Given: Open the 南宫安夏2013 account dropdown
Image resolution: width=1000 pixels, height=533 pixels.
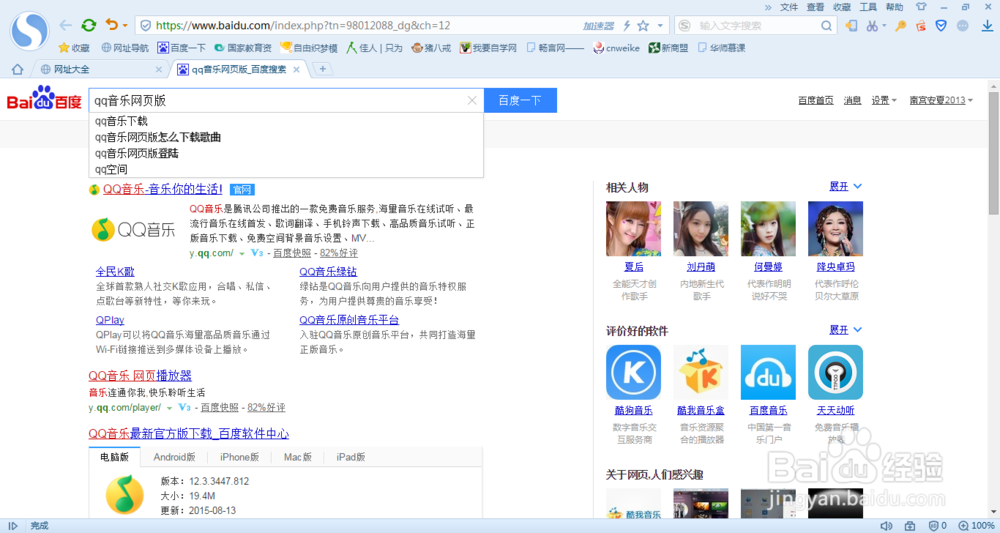Looking at the screenshot, I should [x=941, y=101].
